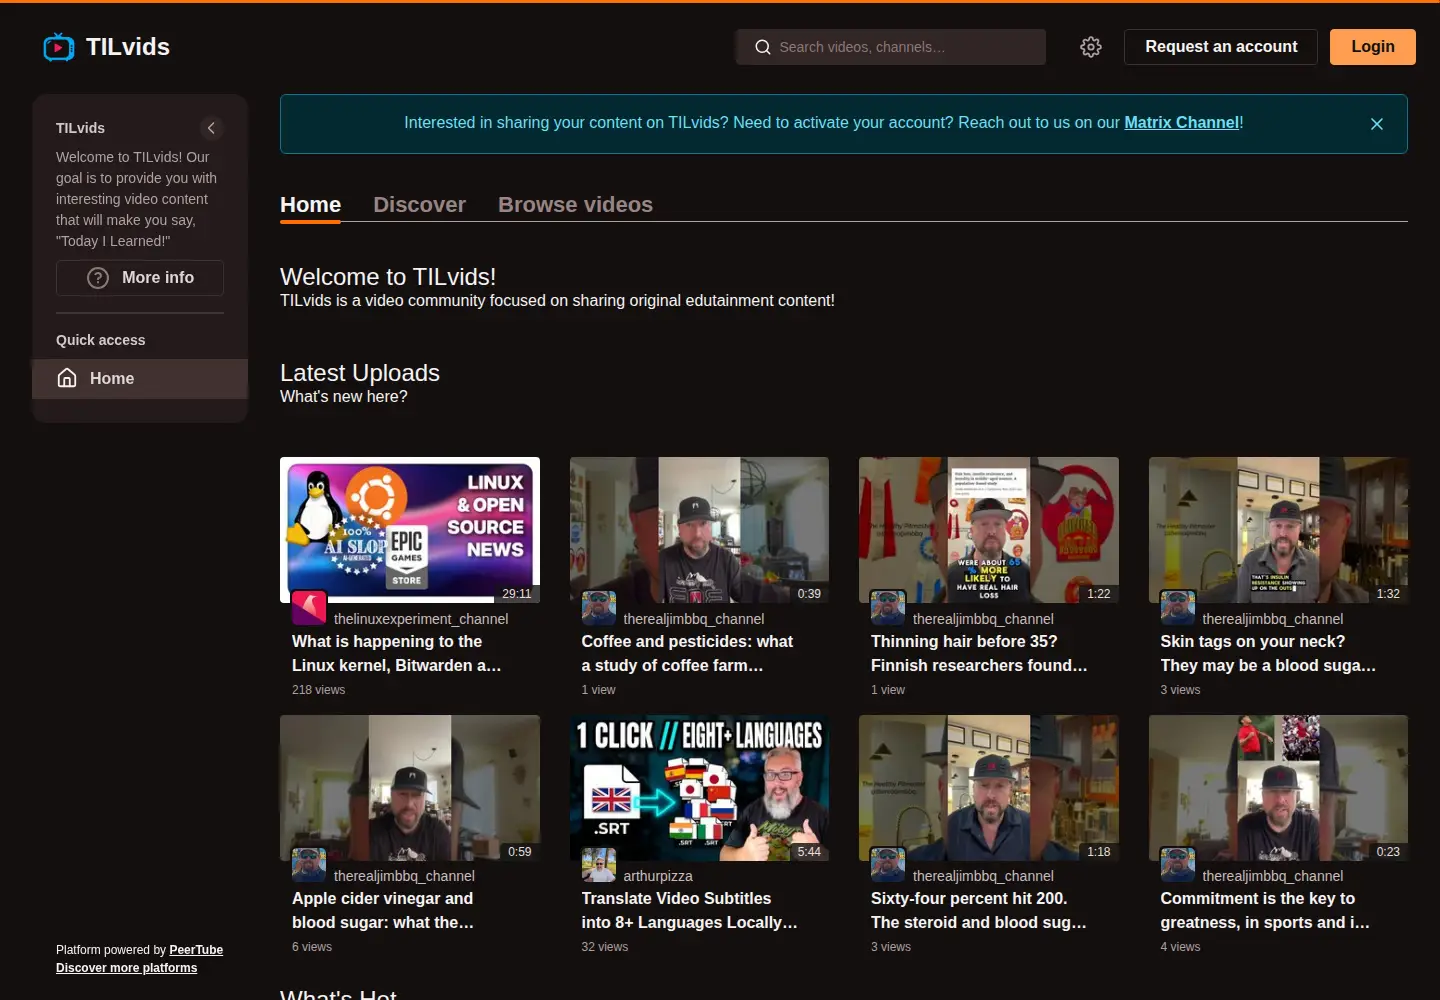Click the orange Login button

click(x=1373, y=47)
